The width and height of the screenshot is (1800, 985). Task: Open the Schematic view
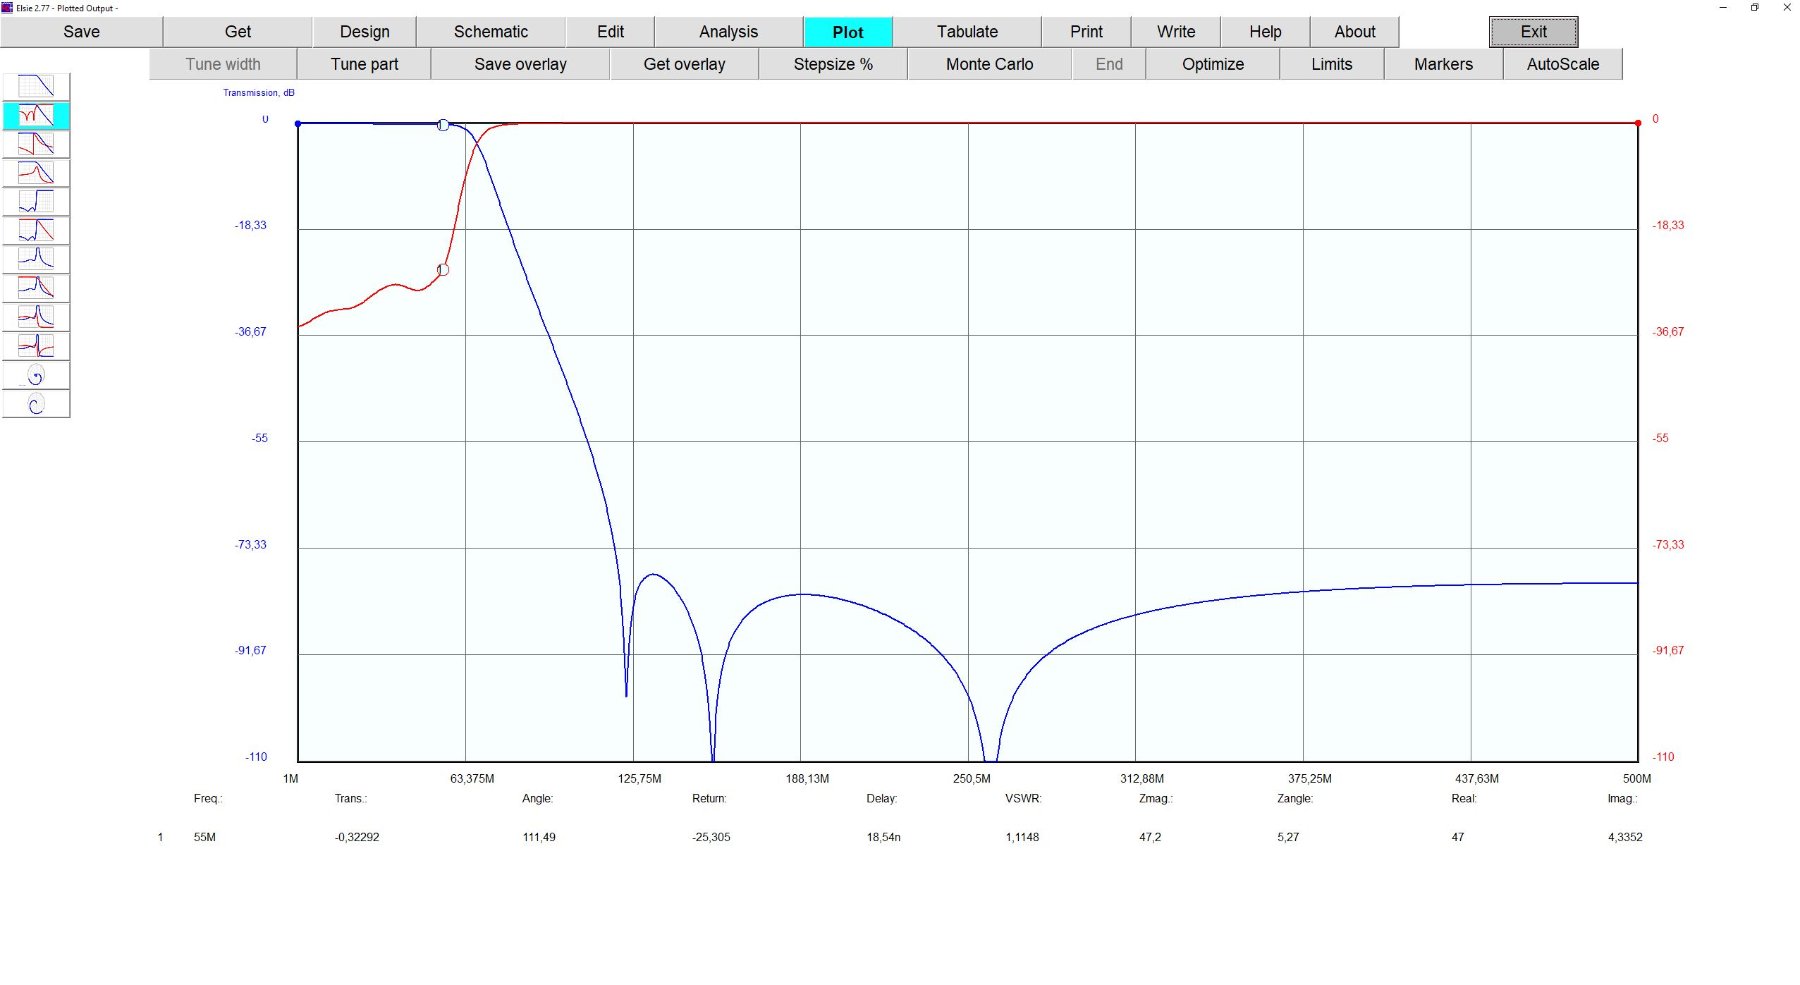coord(491,32)
